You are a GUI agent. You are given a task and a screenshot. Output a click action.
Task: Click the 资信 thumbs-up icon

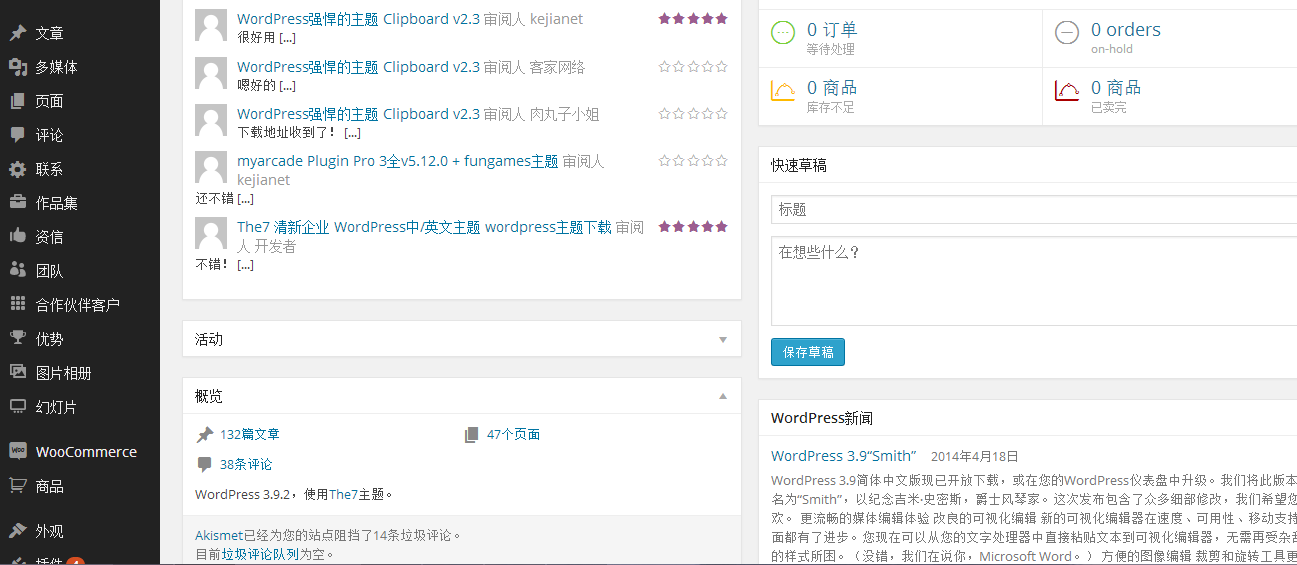coord(17,237)
